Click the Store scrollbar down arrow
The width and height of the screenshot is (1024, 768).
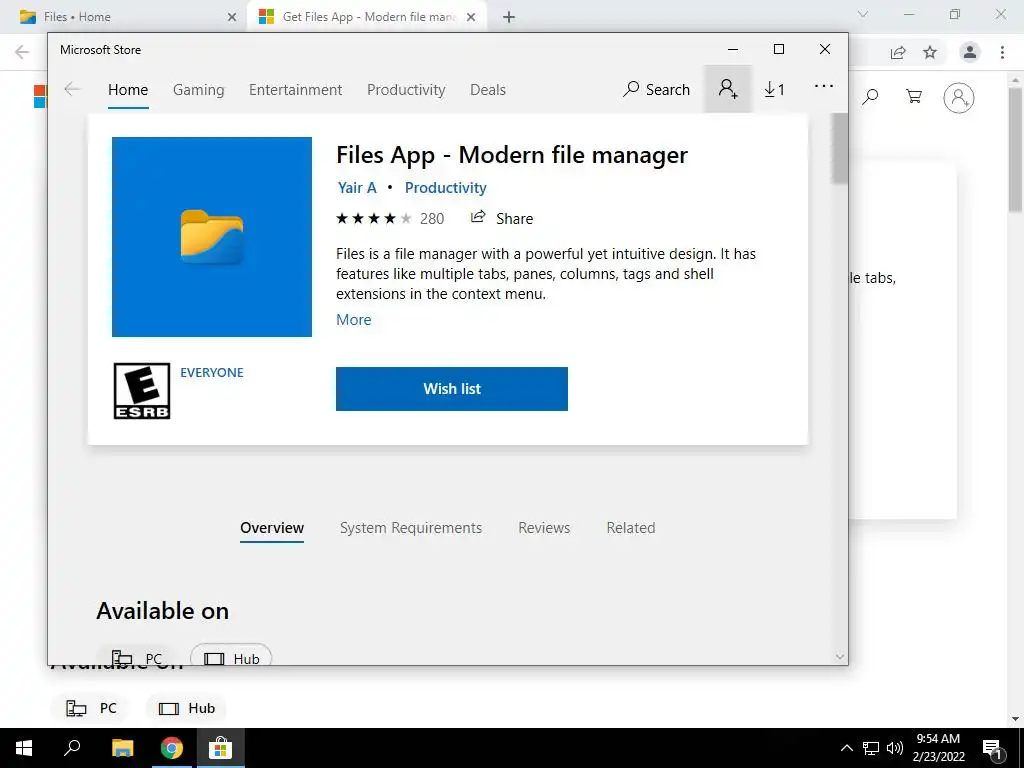click(840, 656)
